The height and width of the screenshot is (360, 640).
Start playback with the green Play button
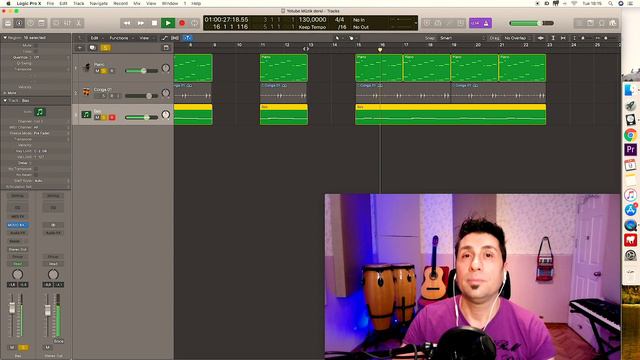[168, 23]
